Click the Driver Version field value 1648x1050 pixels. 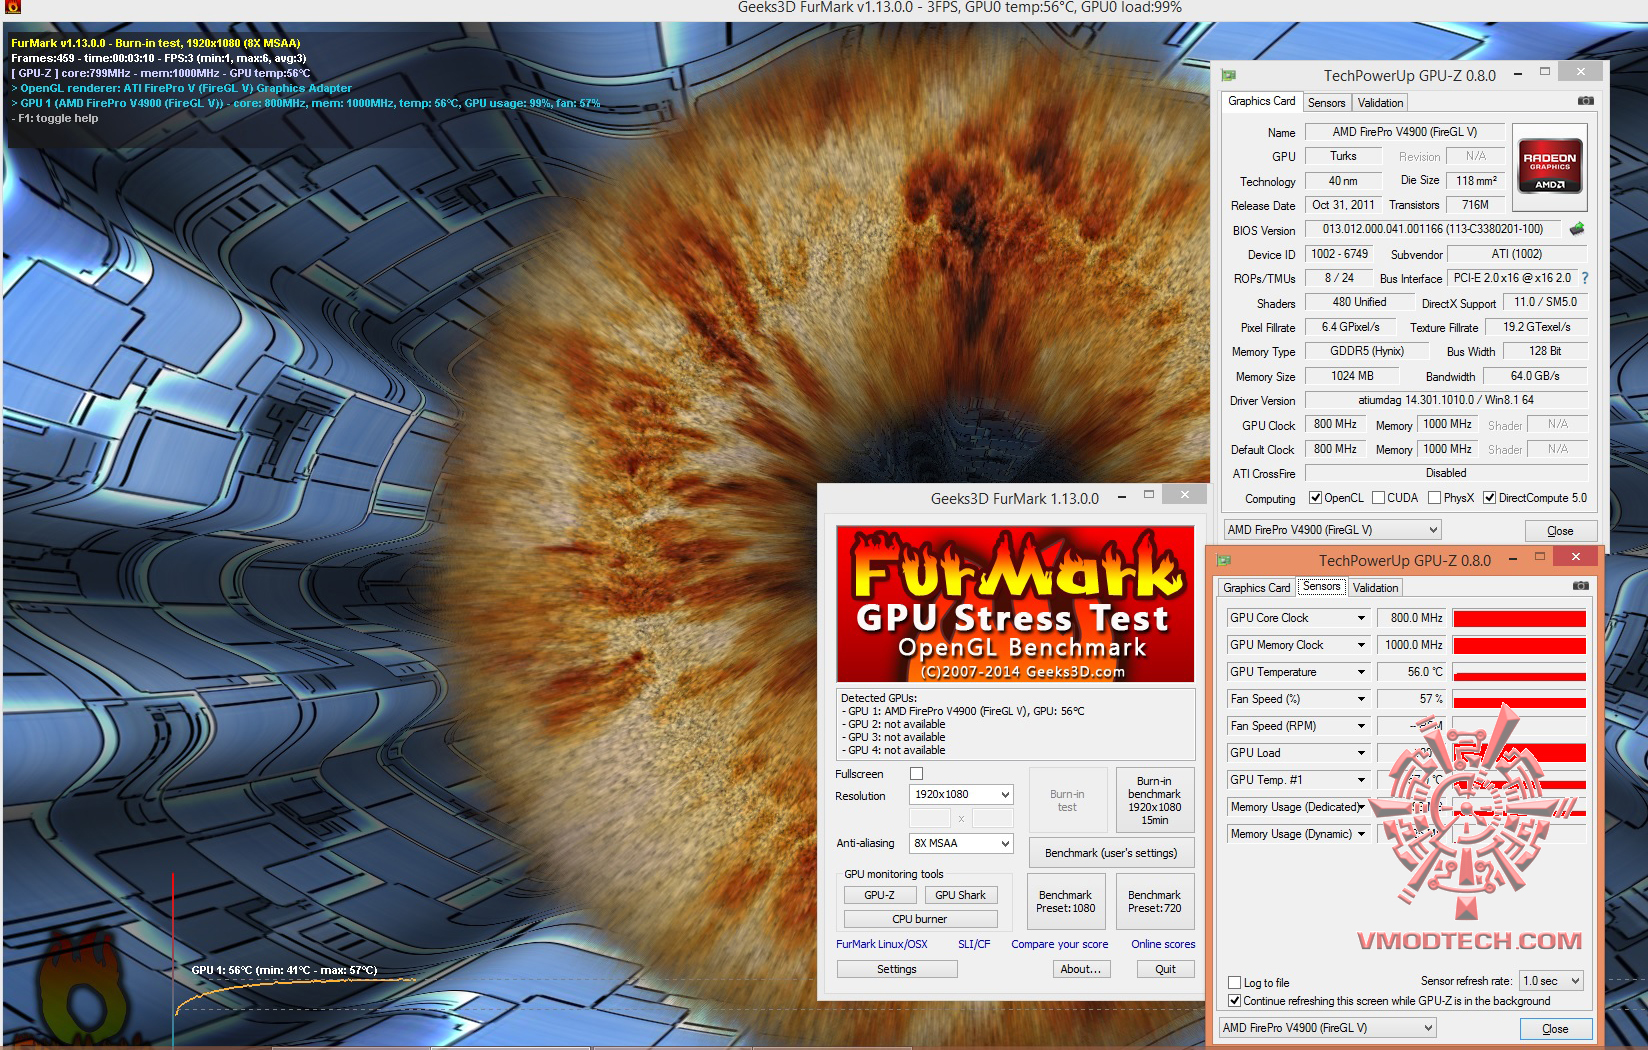click(1446, 400)
